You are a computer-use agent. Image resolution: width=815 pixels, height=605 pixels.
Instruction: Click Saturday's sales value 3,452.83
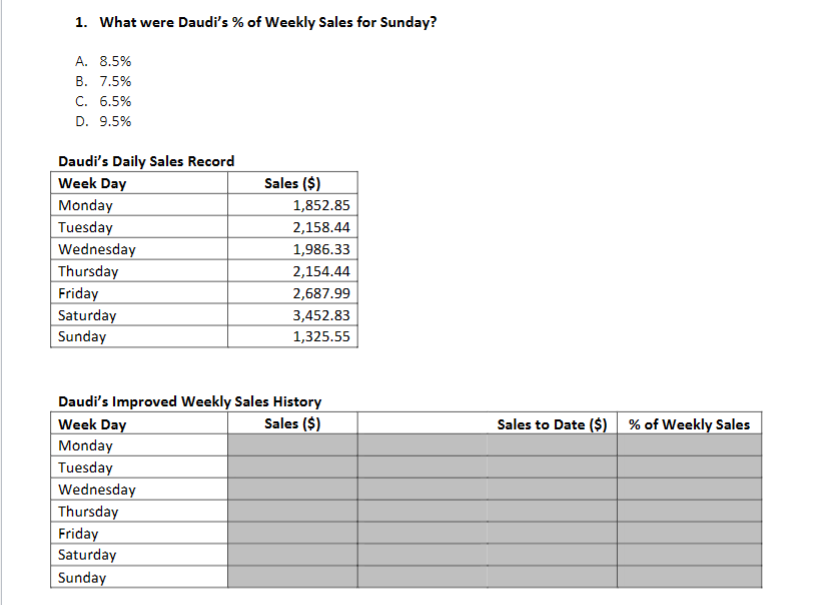(x=320, y=315)
